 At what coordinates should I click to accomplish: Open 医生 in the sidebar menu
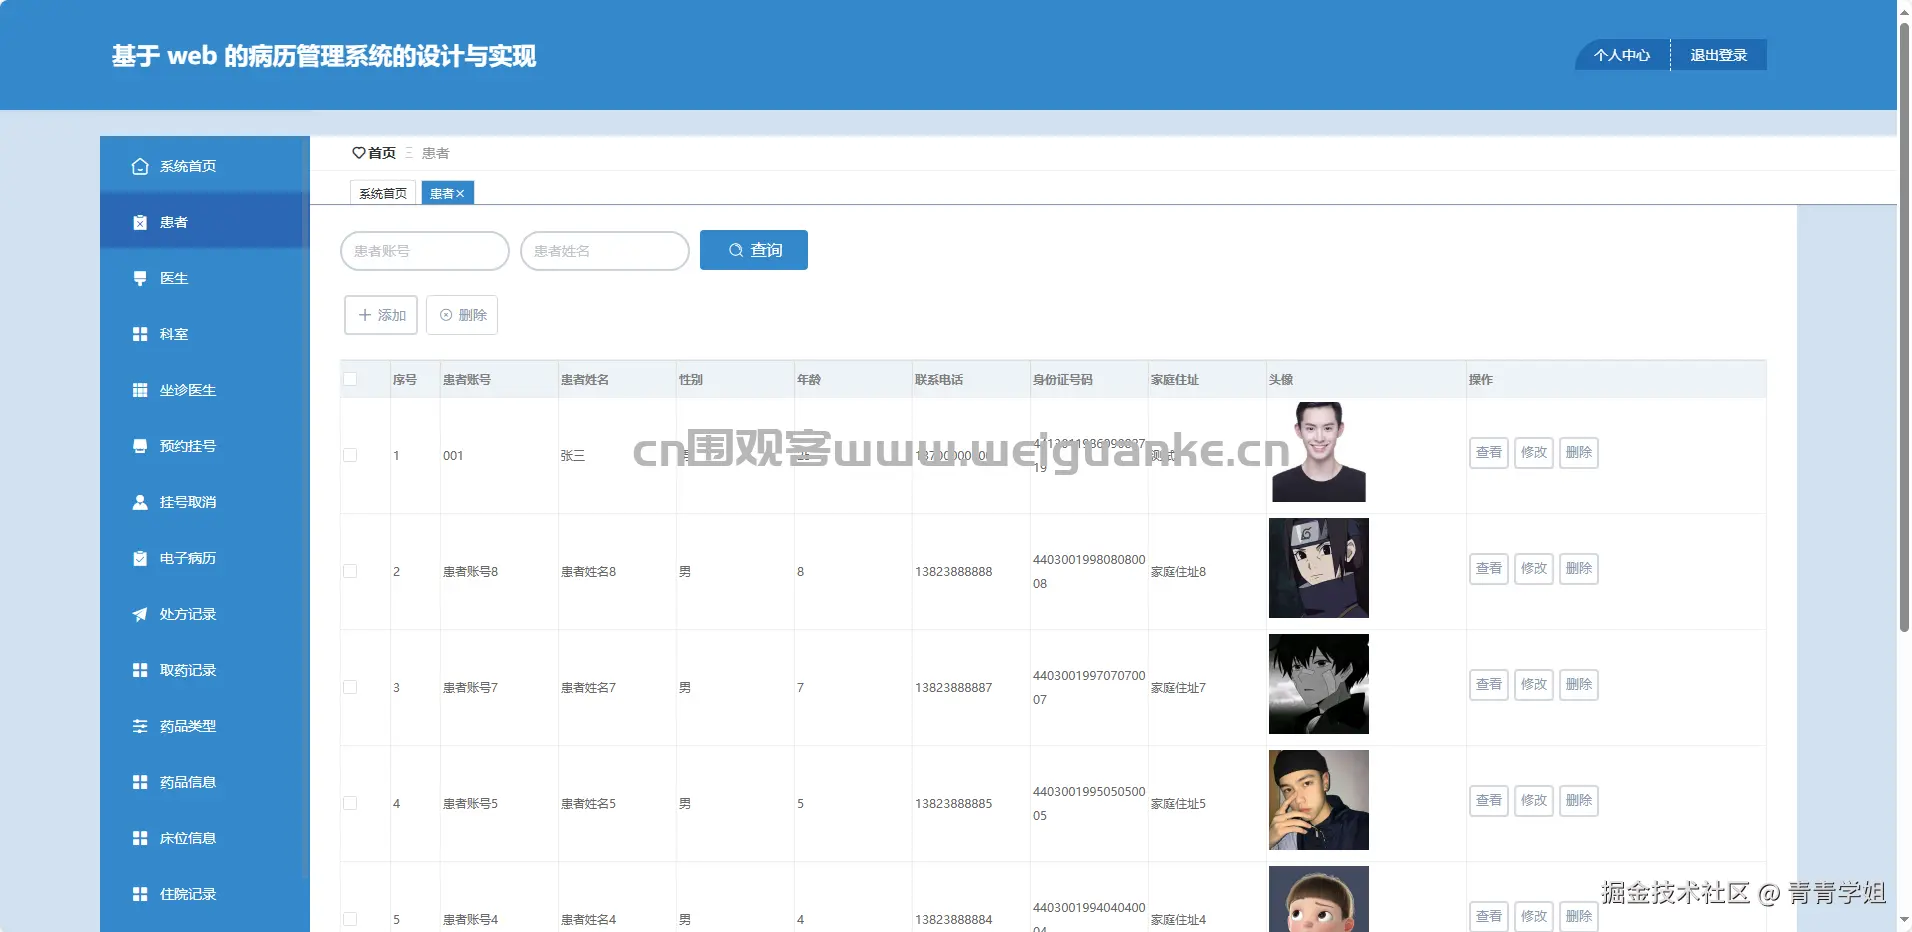pyautogui.click(x=204, y=278)
